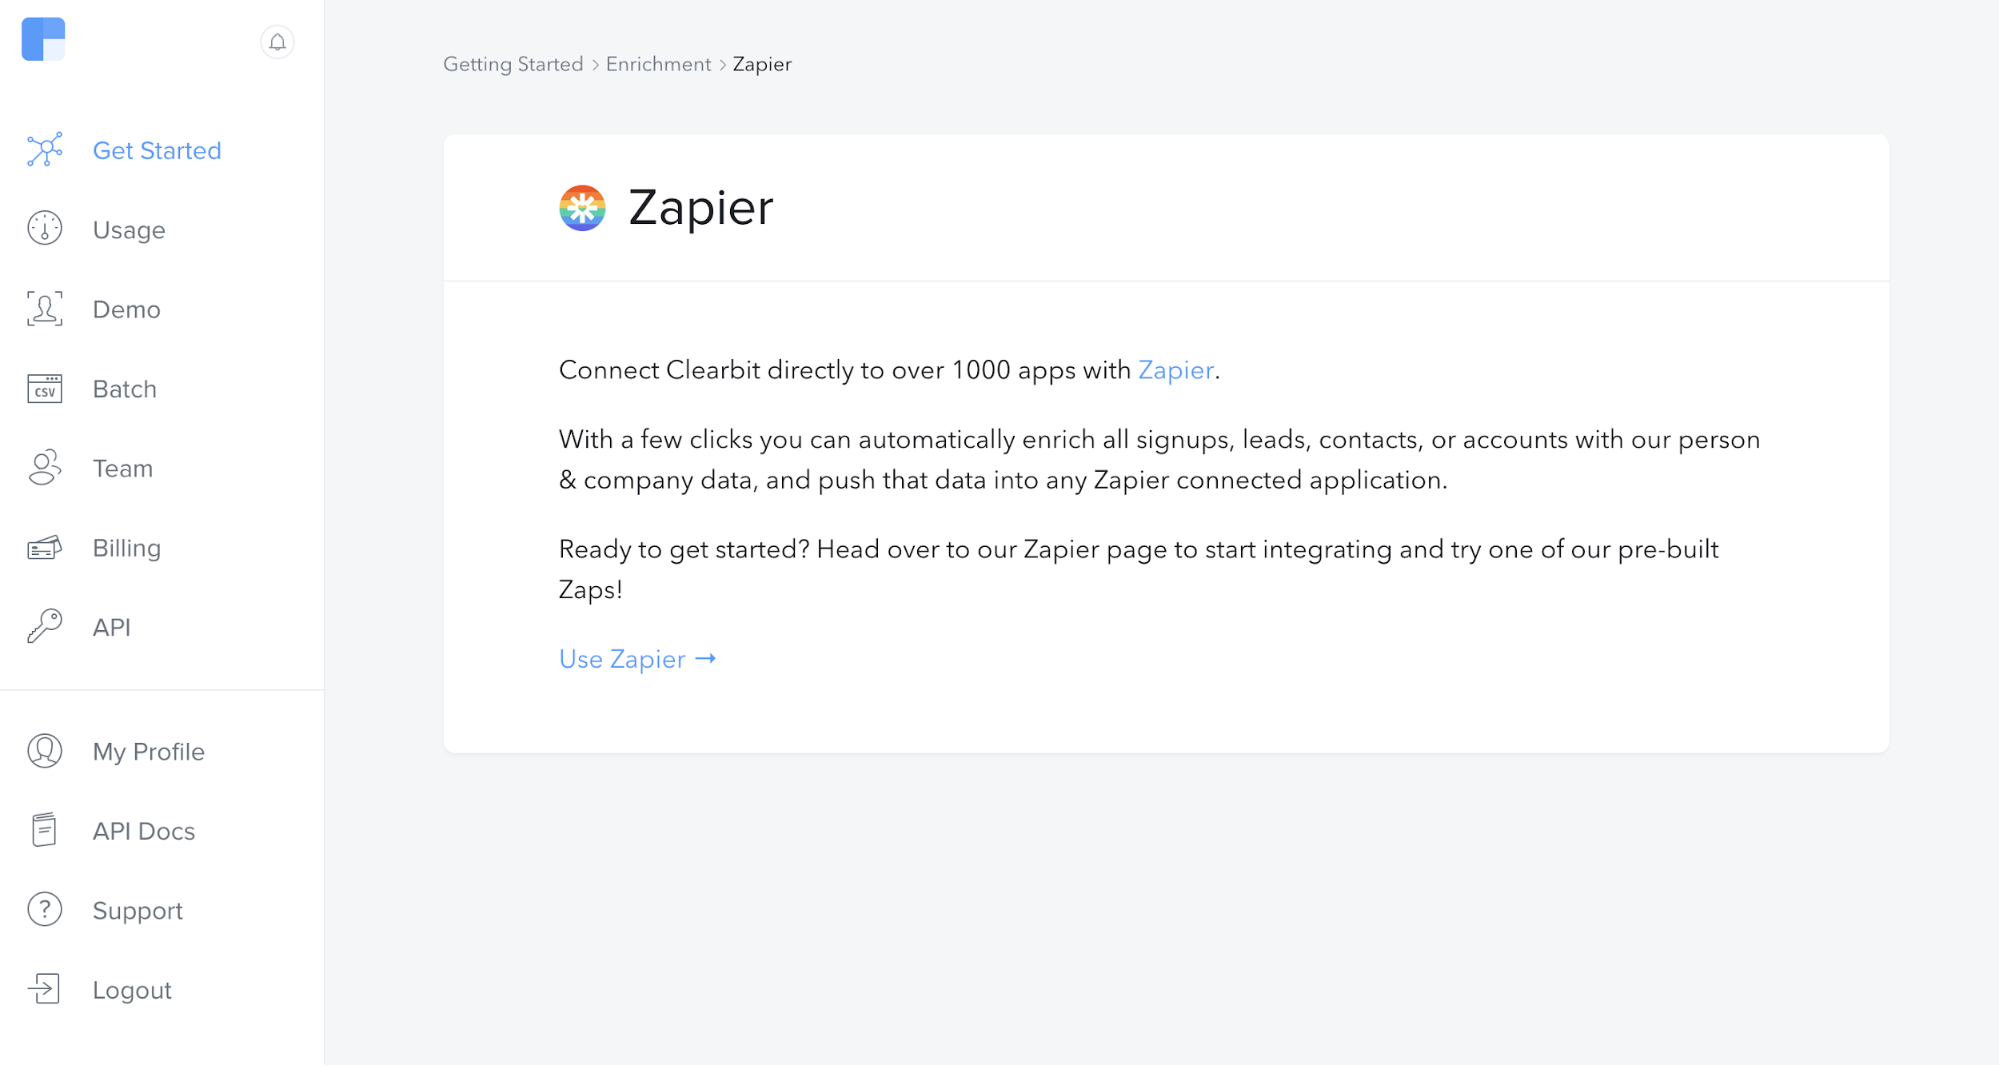The image size is (1999, 1066).
Task: Click the Demo person-scan icon
Action: click(x=45, y=309)
